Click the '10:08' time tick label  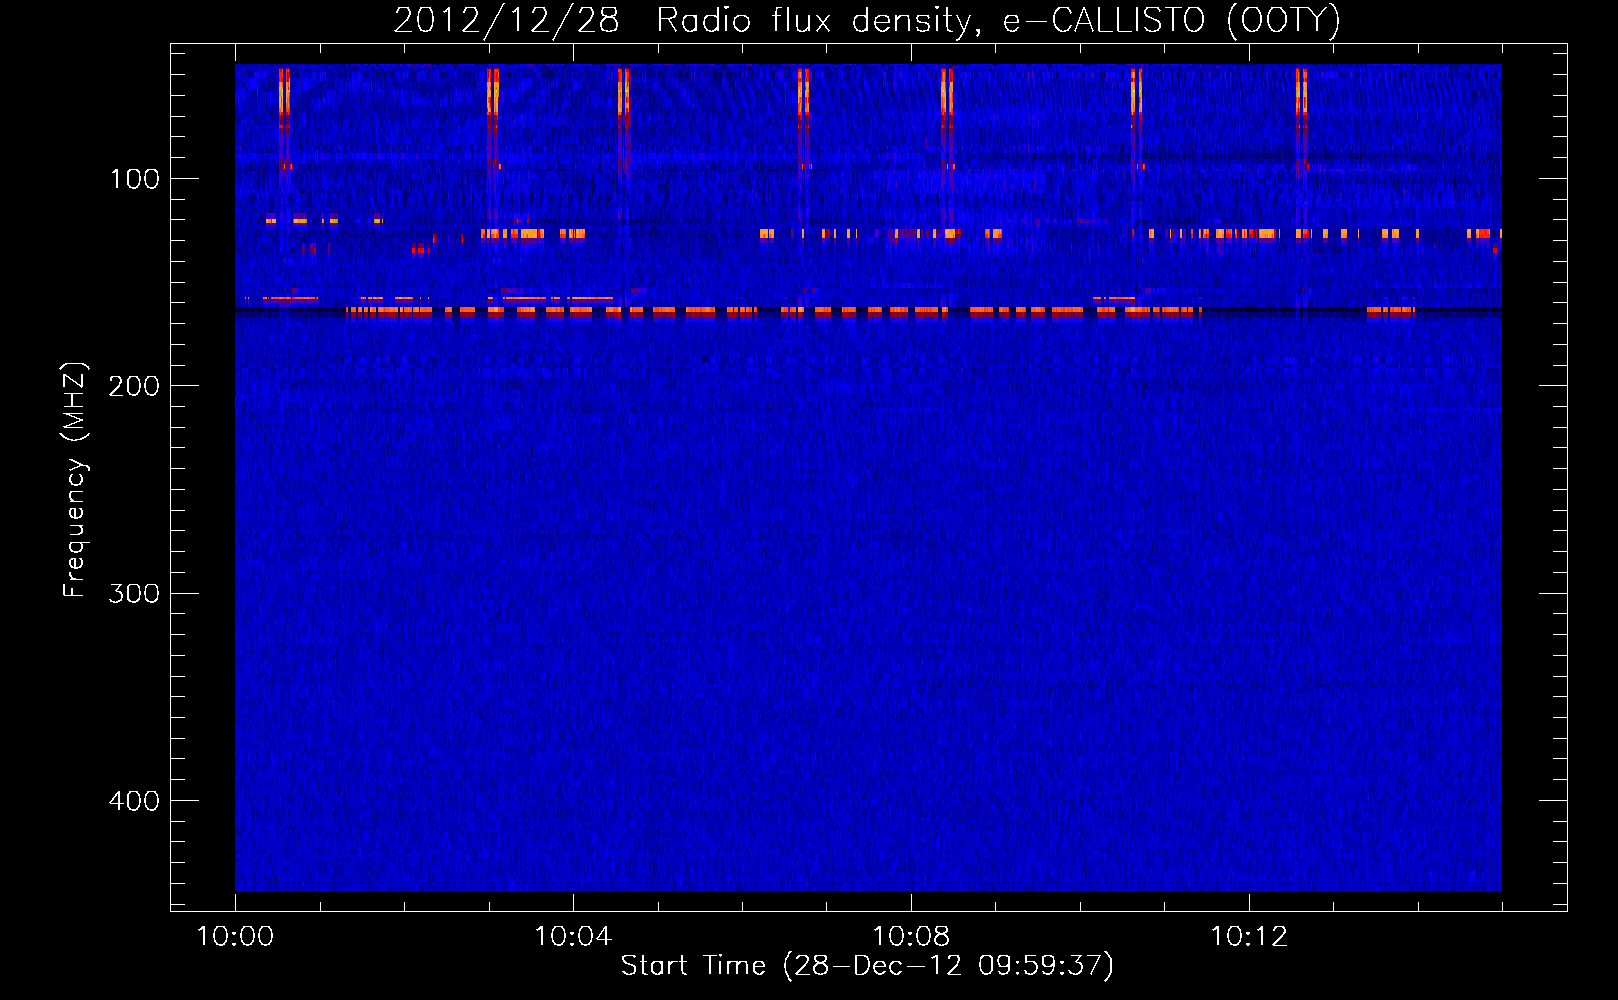point(911,937)
